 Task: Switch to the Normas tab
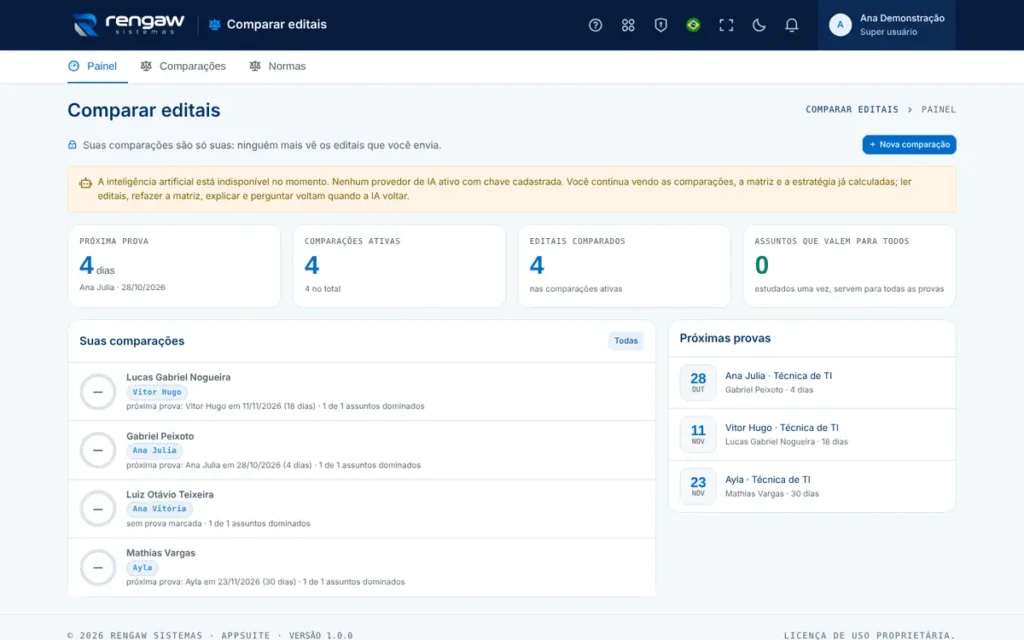click(278, 66)
